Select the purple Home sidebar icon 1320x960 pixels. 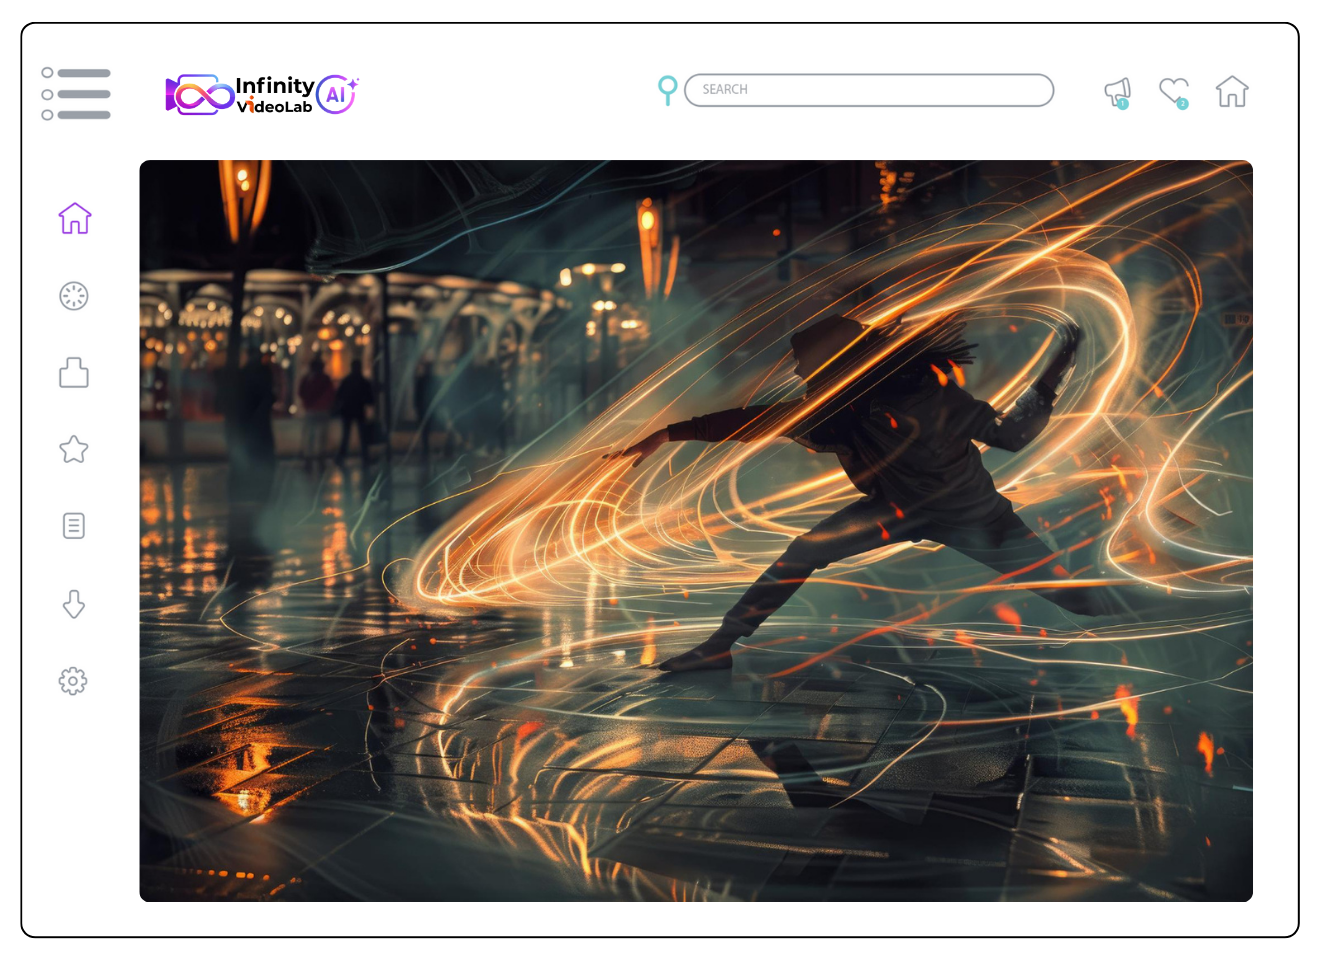click(75, 218)
